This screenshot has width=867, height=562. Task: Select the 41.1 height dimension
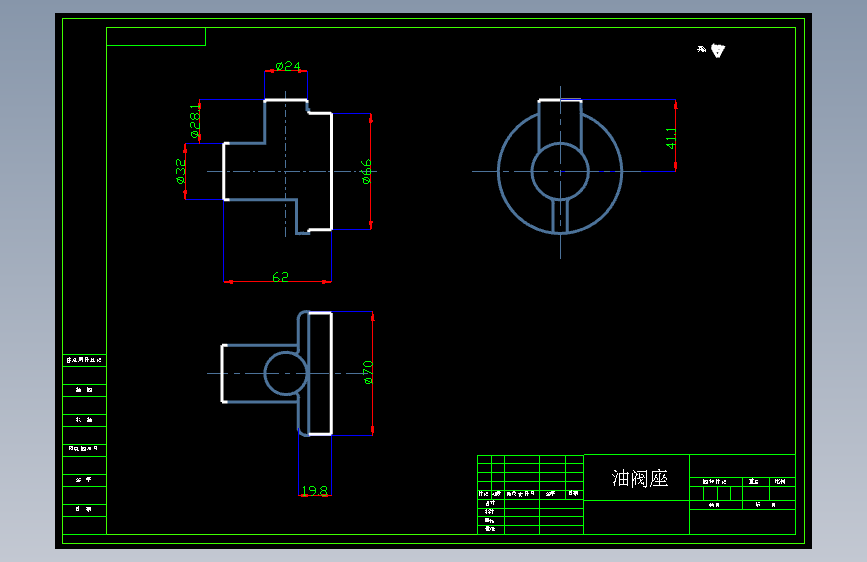pos(671,138)
